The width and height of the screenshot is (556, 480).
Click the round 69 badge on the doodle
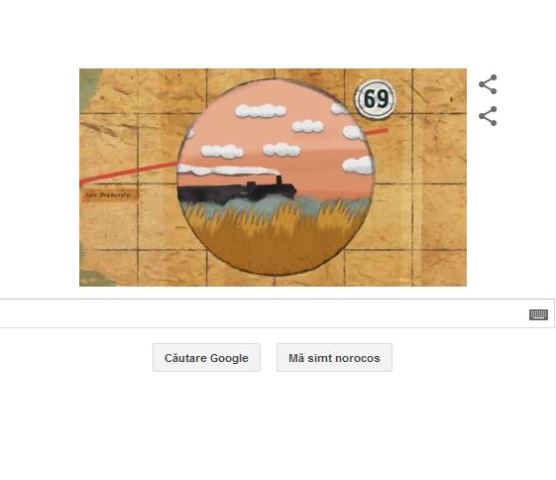click(x=374, y=99)
